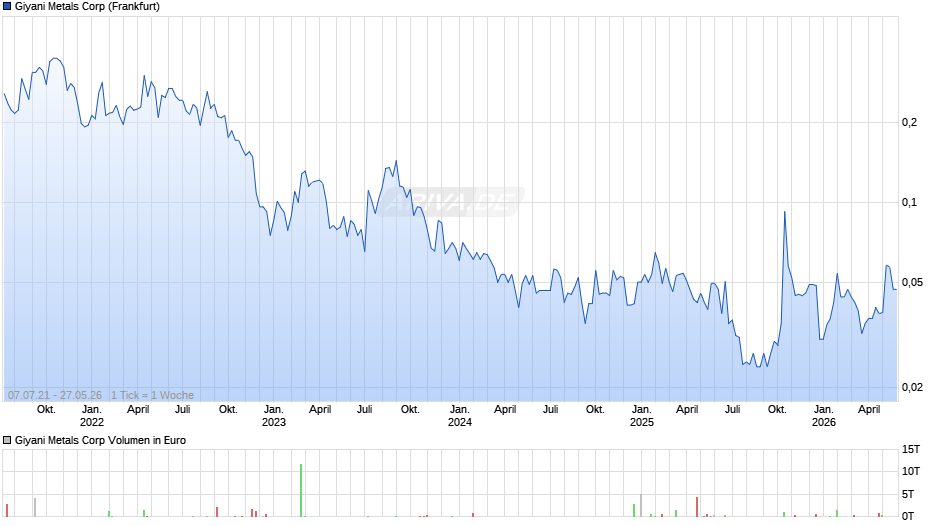Click the 15T volume axis label

[911, 449]
